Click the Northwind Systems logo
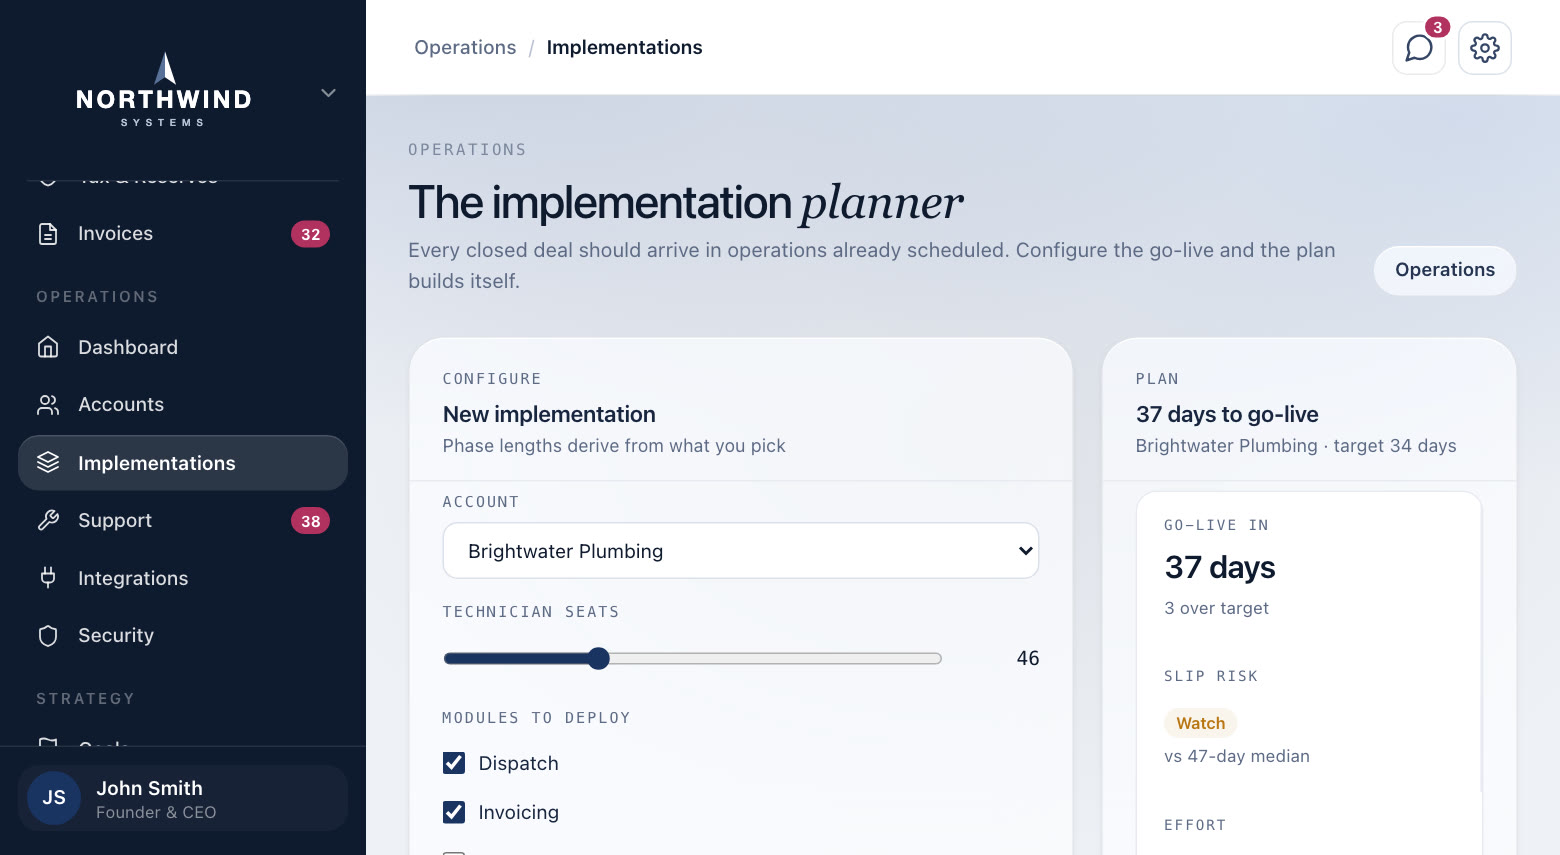Screen dimensions: 1560x855 [x=164, y=90]
